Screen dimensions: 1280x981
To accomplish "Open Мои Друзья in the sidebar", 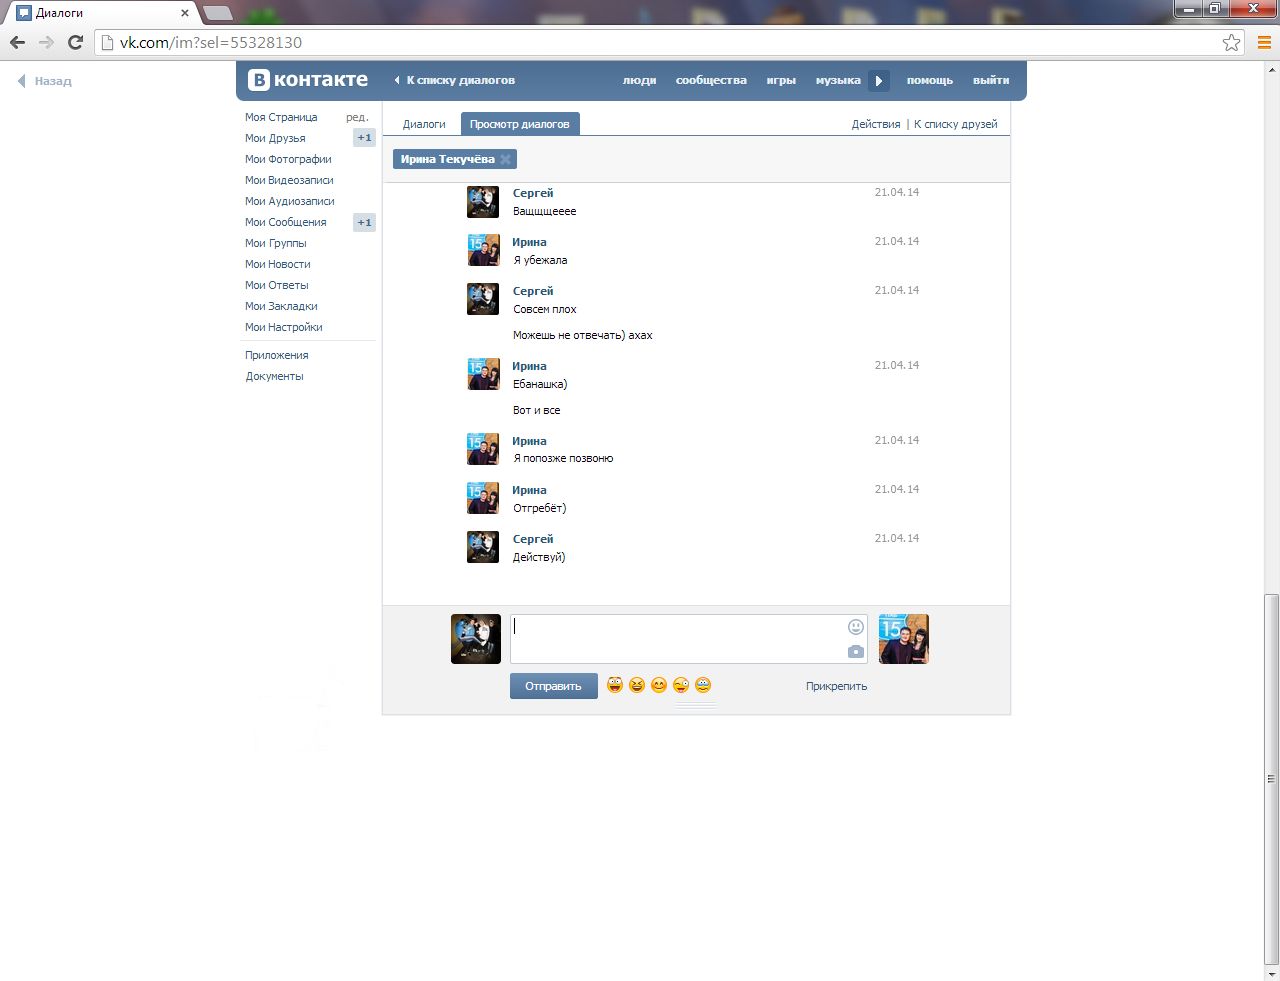I will pos(275,138).
